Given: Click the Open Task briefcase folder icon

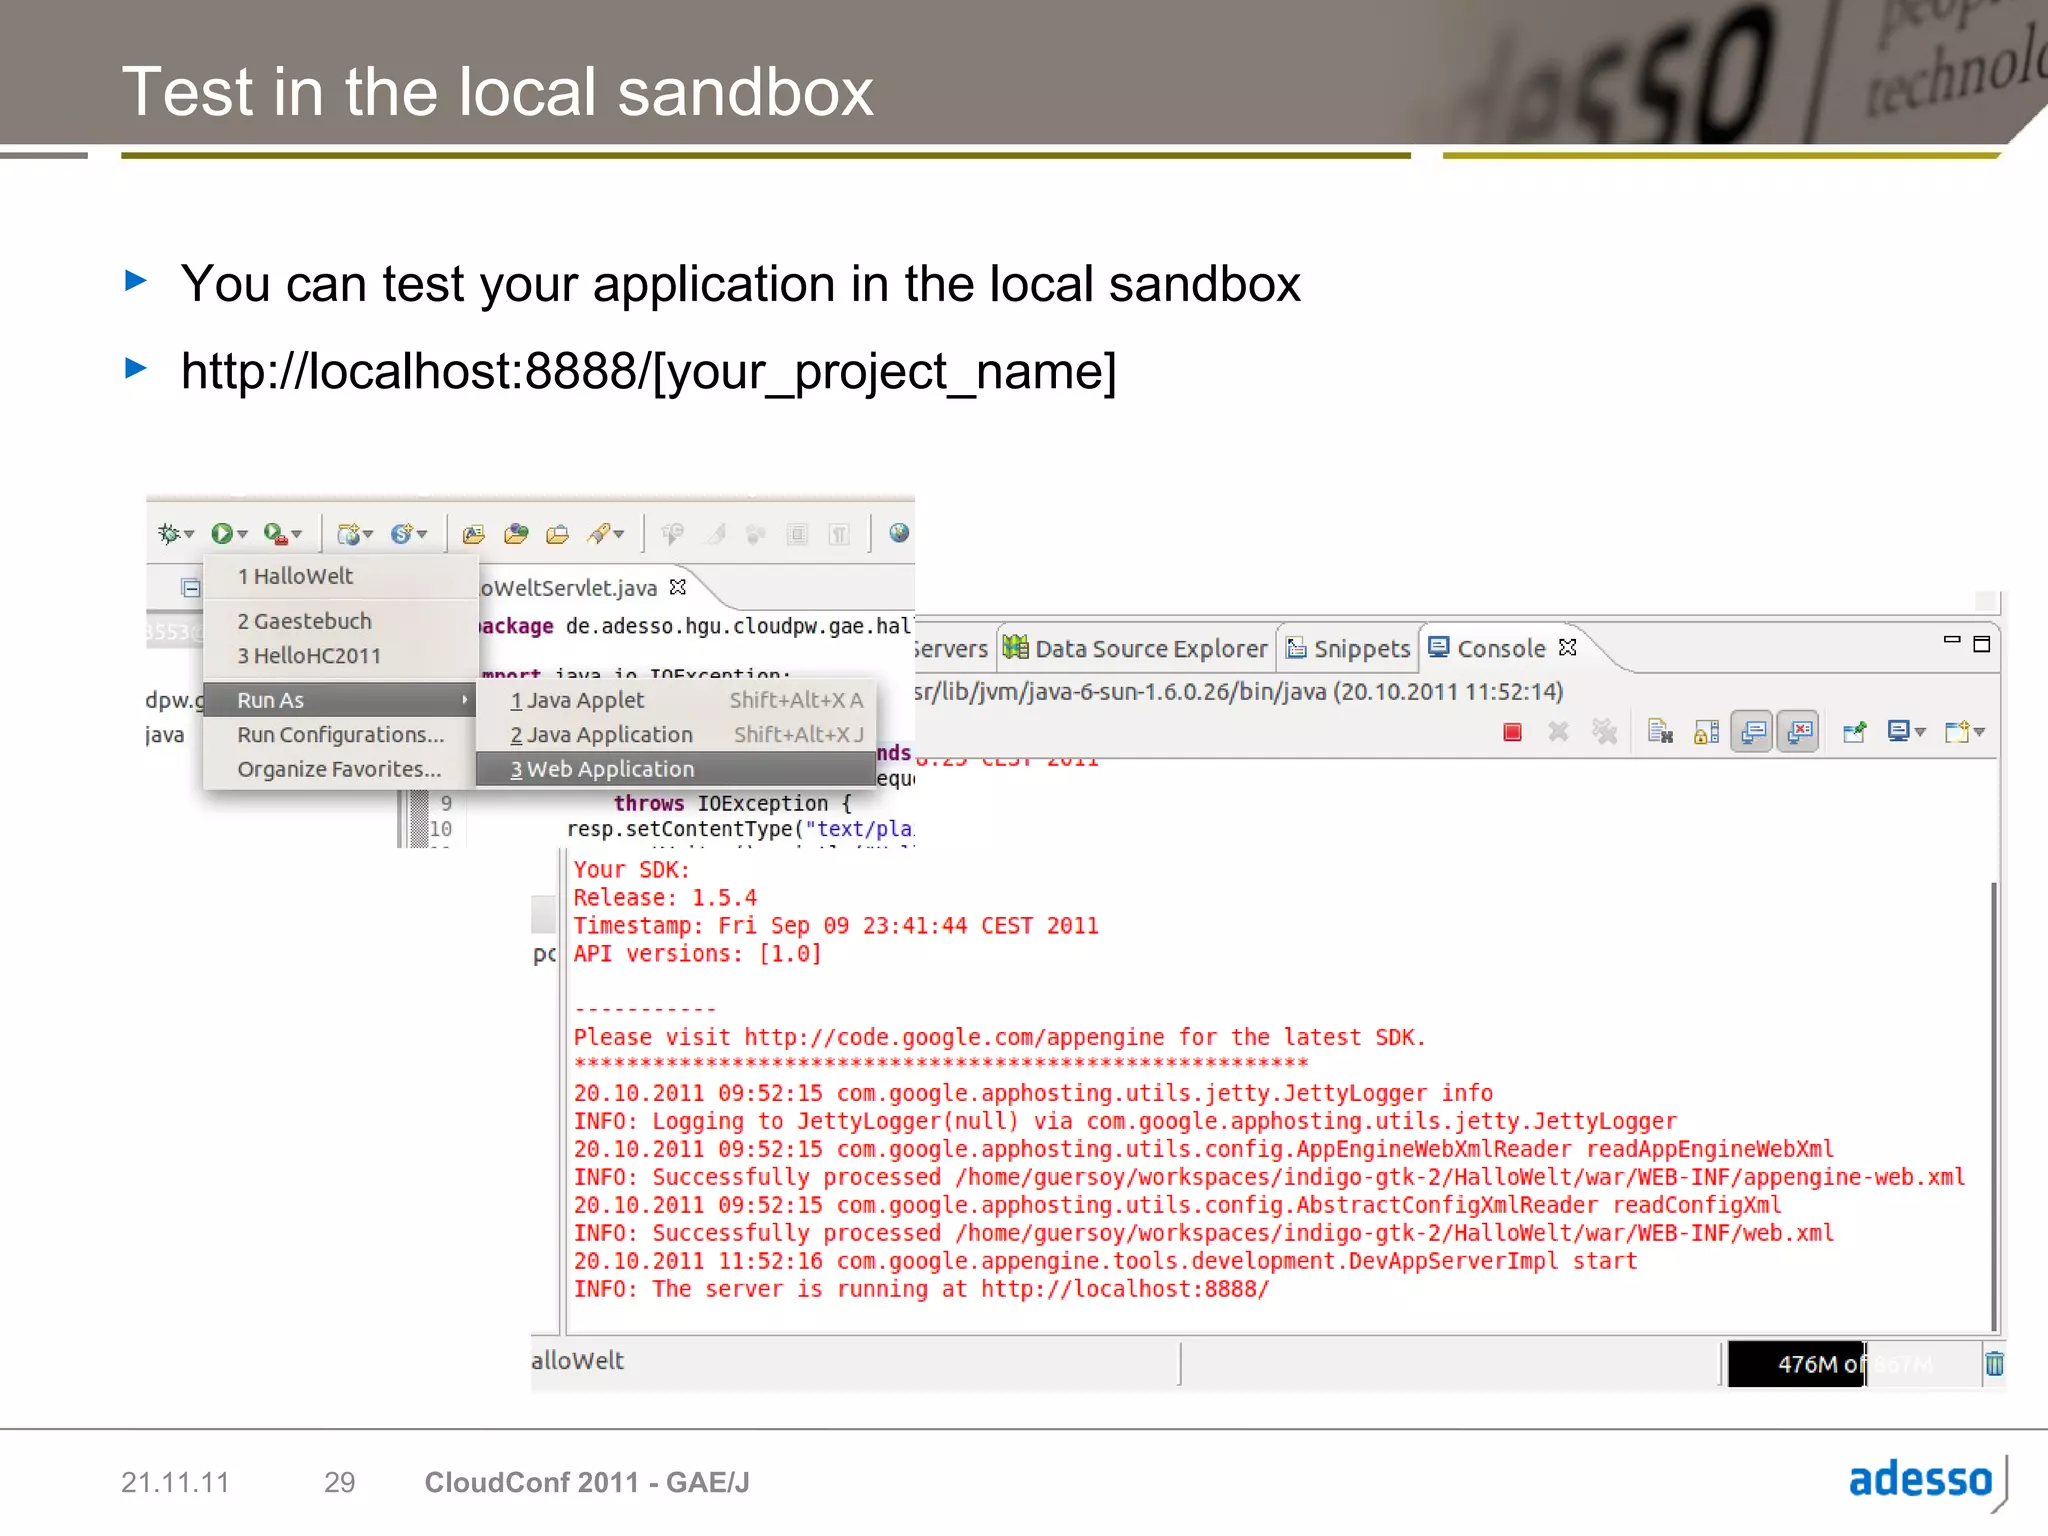Looking at the screenshot, I should pyautogui.click(x=557, y=534).
